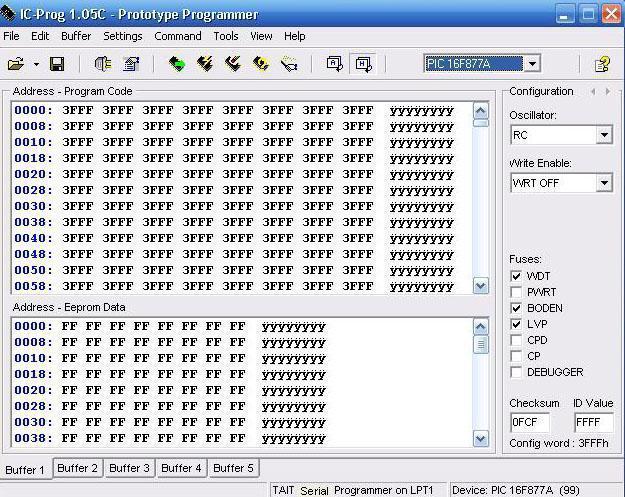Click Eeprom Data scrollbar thumb

tap(481, 344)
